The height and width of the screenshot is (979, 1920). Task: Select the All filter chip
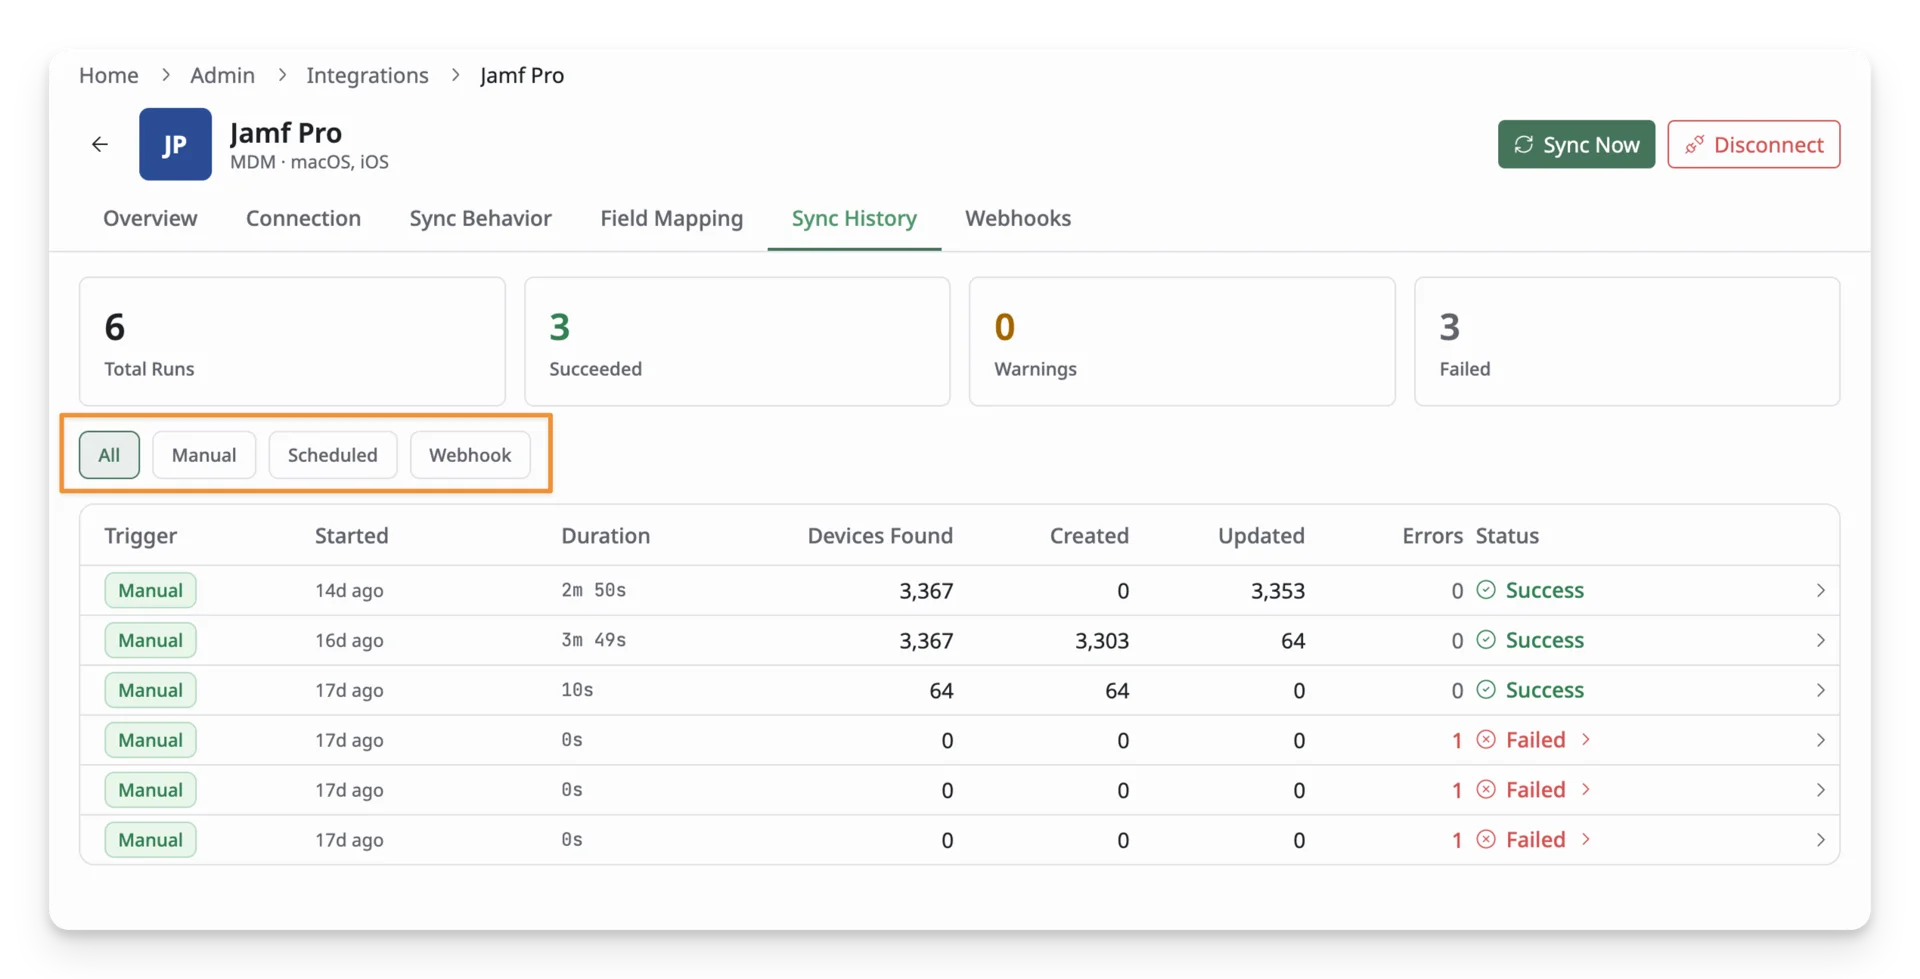(x=109, y=455)
